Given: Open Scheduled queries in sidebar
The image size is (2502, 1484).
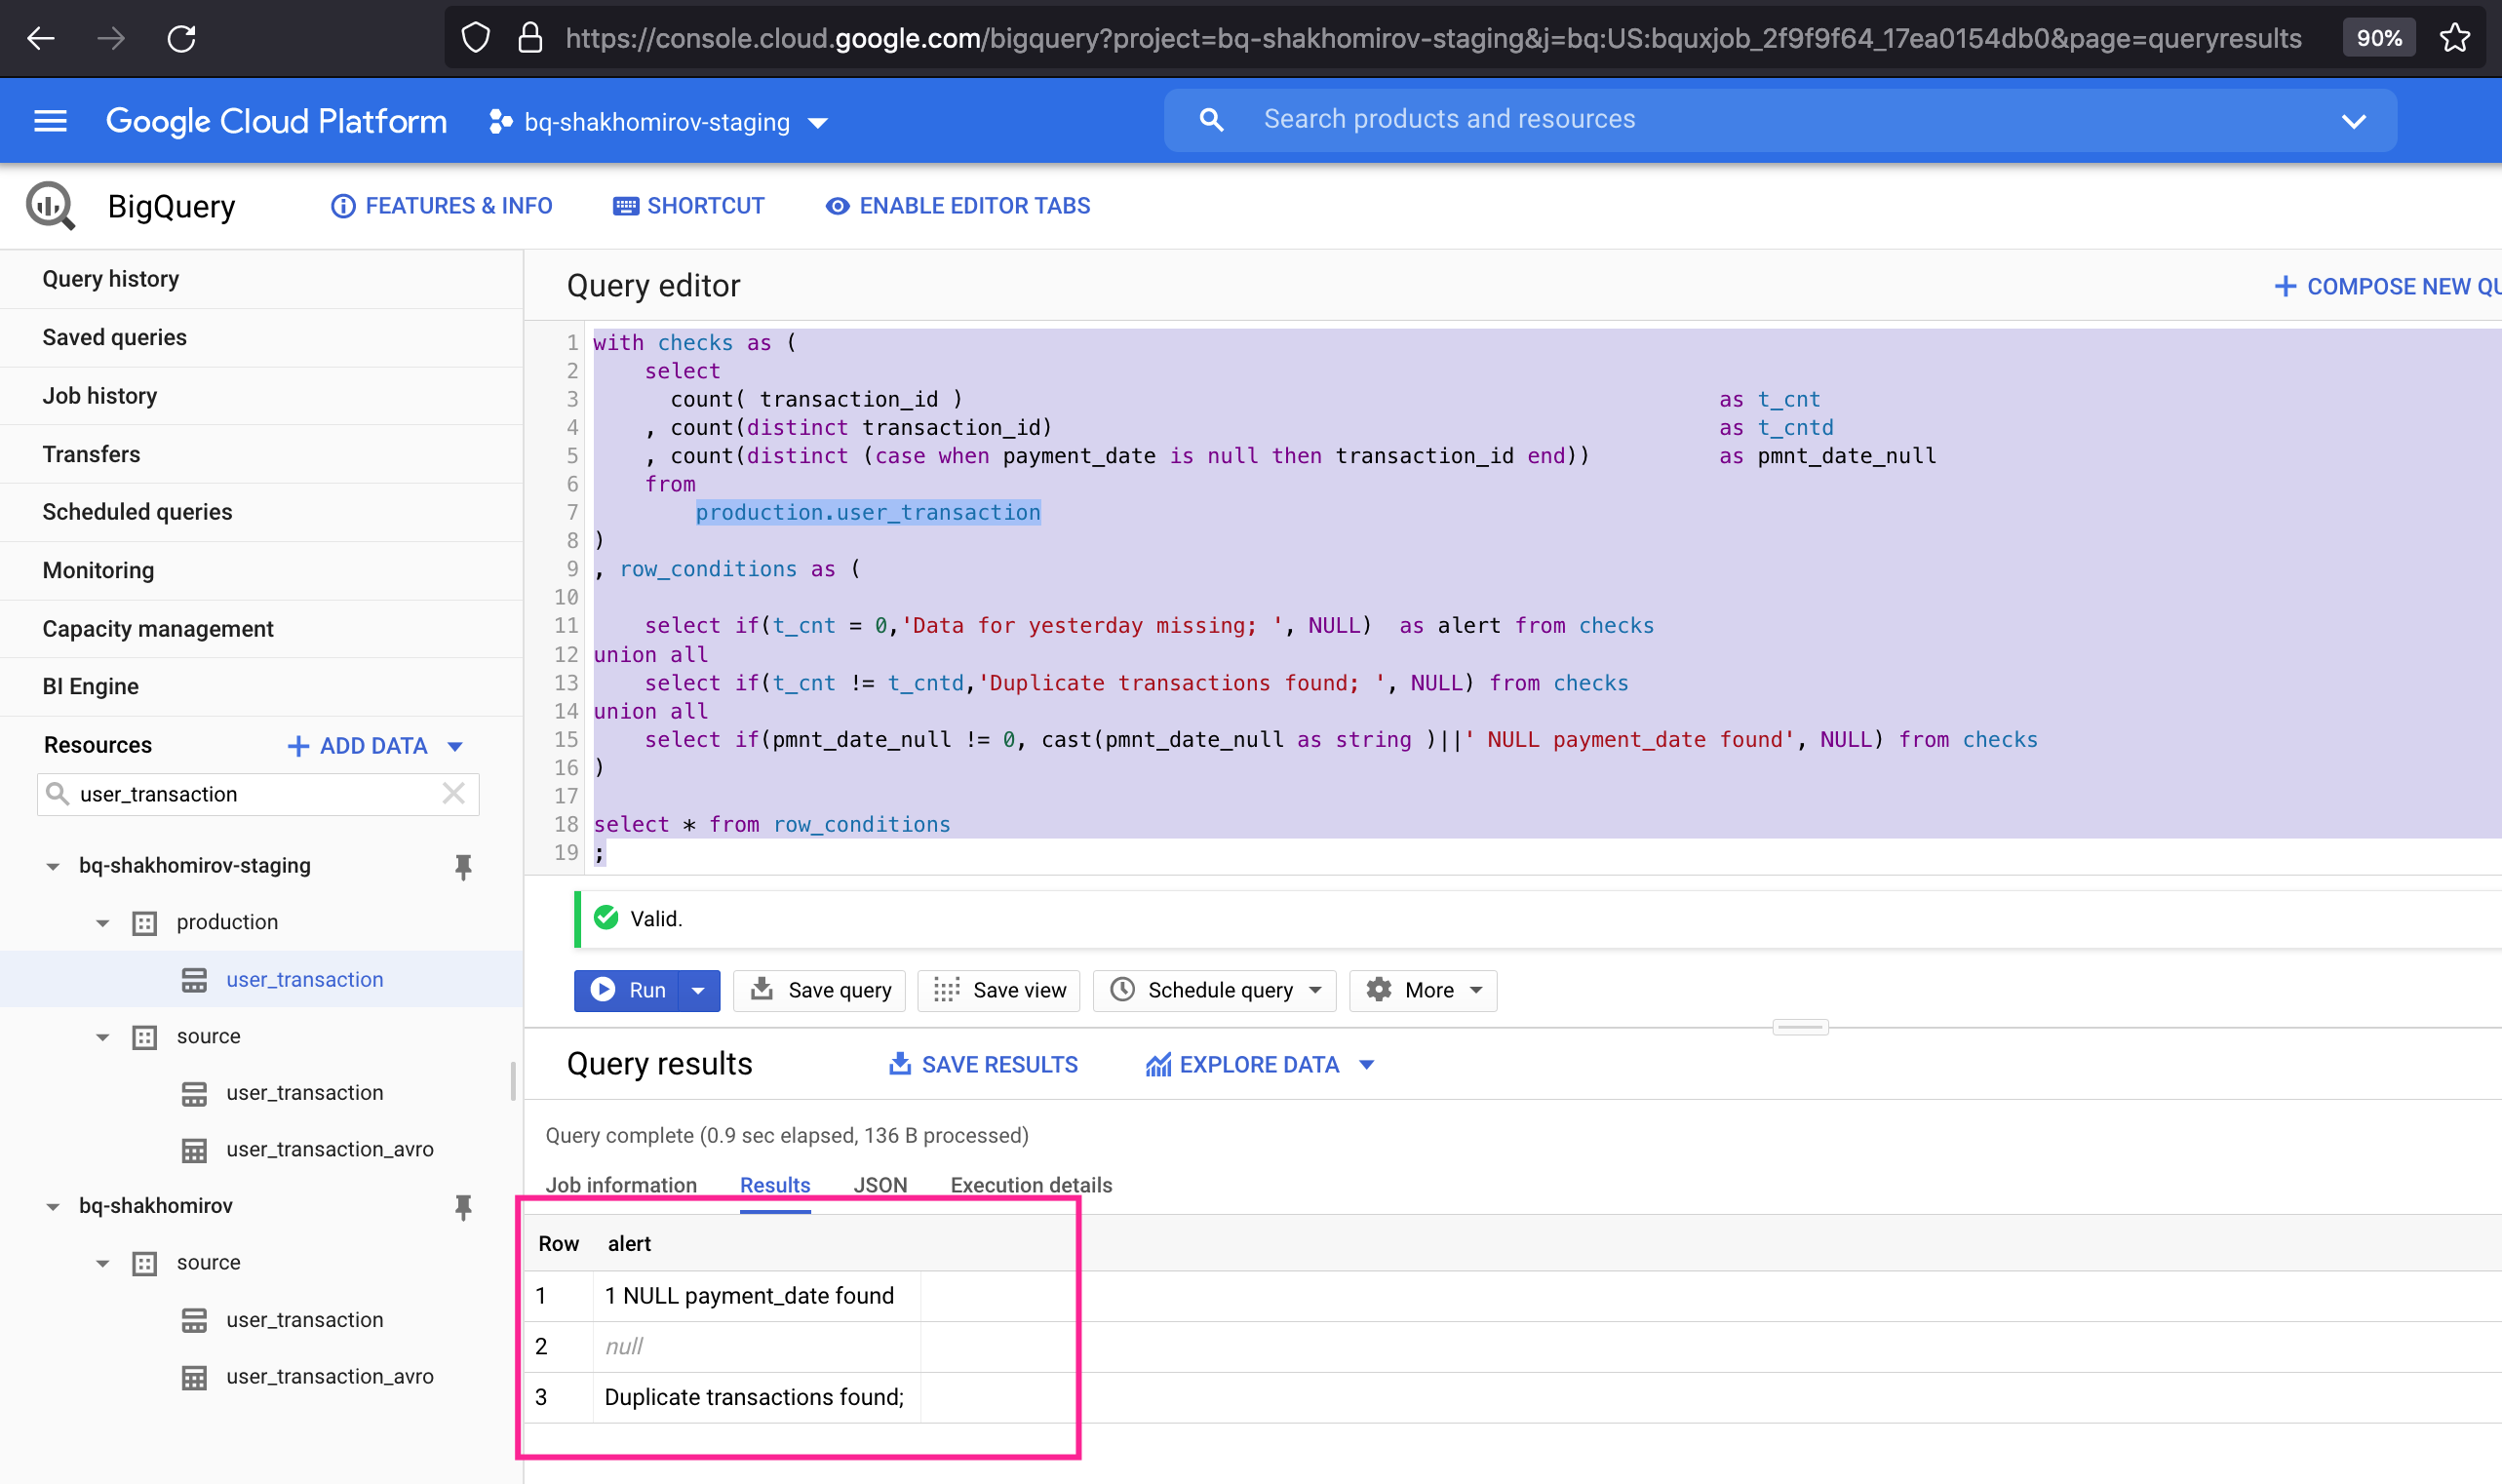Looking at the screenshot, I should [x=137, y=512].
